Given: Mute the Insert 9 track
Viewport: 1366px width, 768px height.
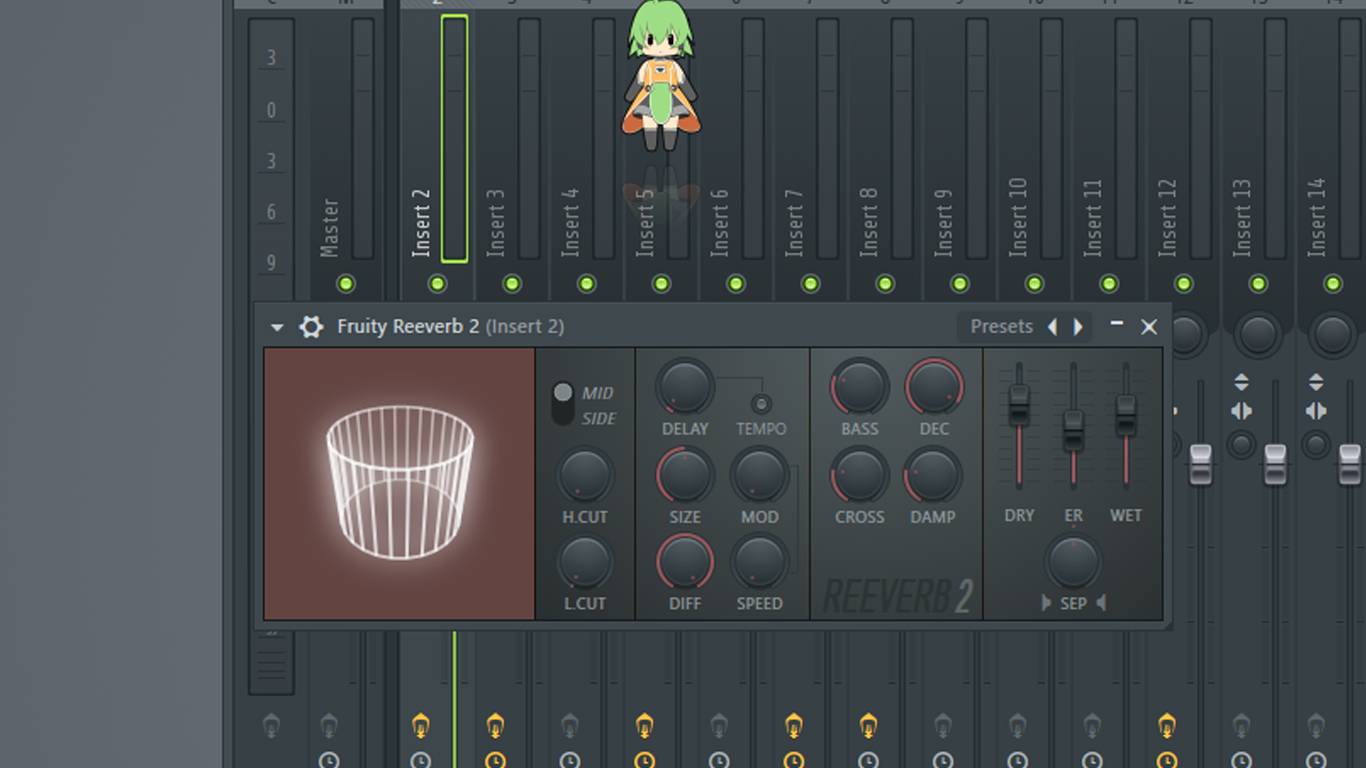Looking at the screenshot, I should pyautogui.click(x=959, y=284).
